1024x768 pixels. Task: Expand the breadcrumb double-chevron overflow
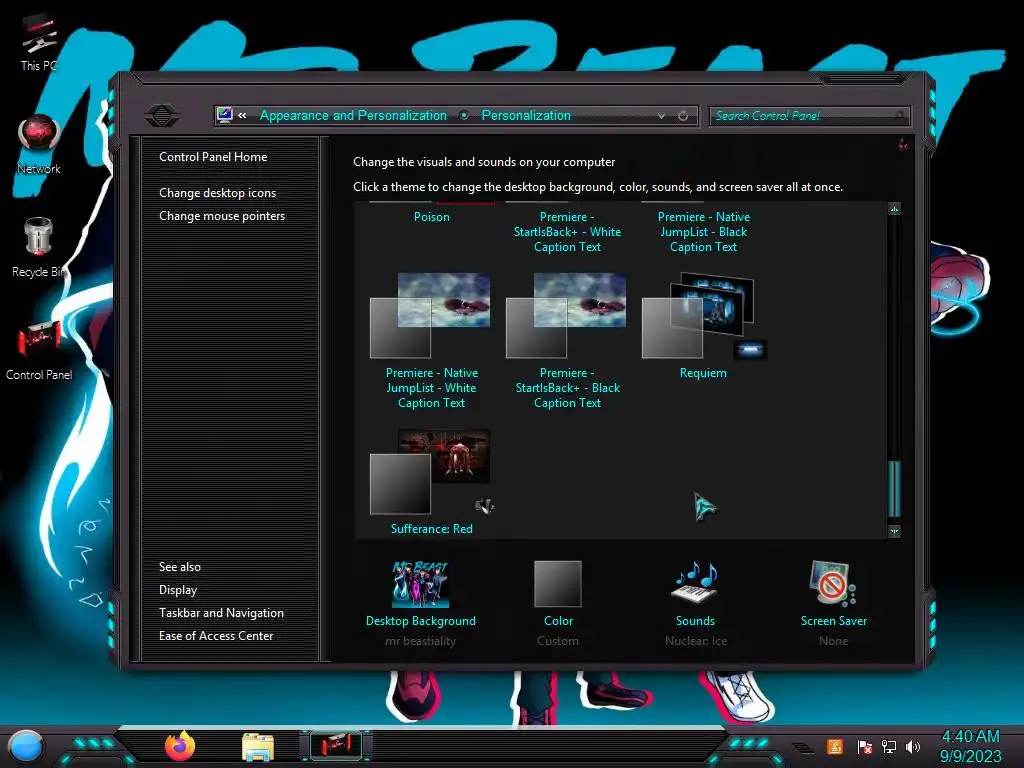[242, 116]
